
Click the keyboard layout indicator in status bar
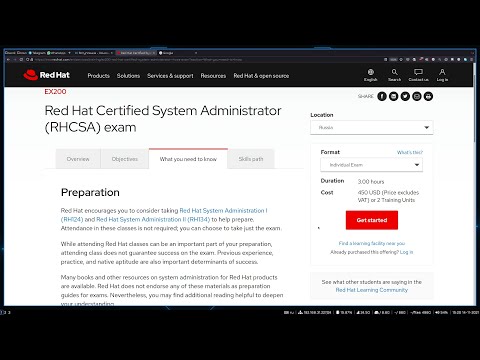289,312
